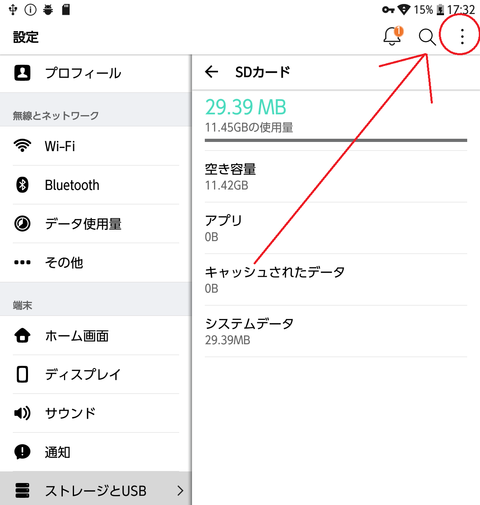Tap the Wi-Fi signal icon
Screen dimensions: 480x505
22,146
